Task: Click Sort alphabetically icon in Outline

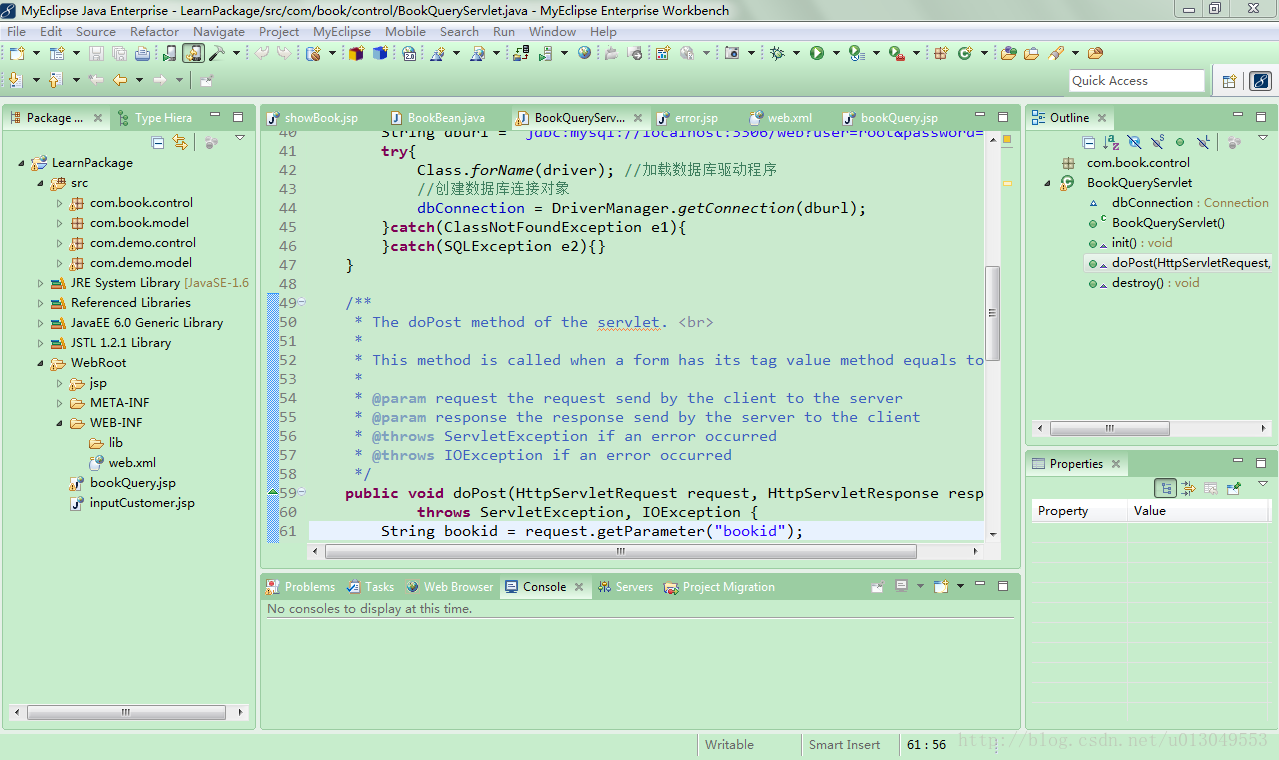Action: tap(1111, 142)
